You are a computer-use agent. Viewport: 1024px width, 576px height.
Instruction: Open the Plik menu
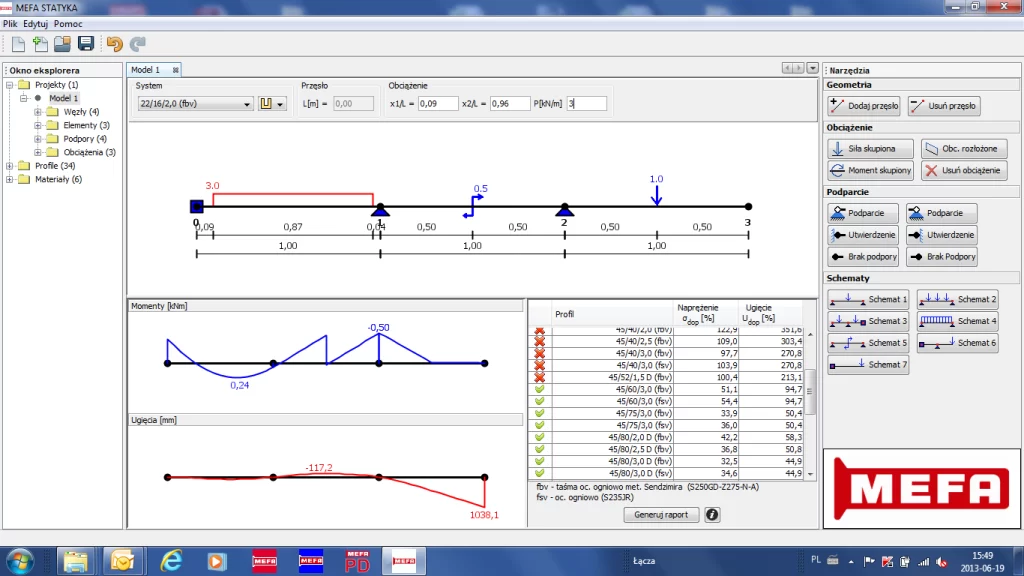click(x=10, y=24)
